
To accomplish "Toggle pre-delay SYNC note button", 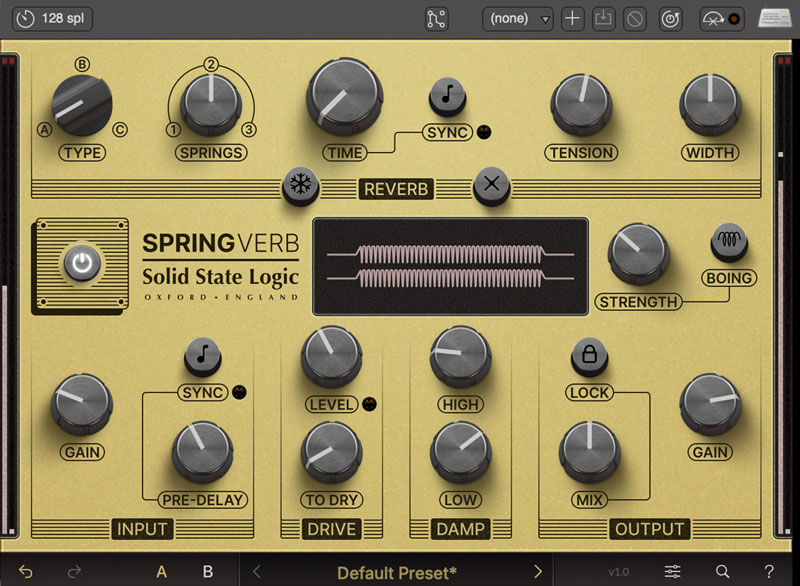I will click(x=203, y=356).
